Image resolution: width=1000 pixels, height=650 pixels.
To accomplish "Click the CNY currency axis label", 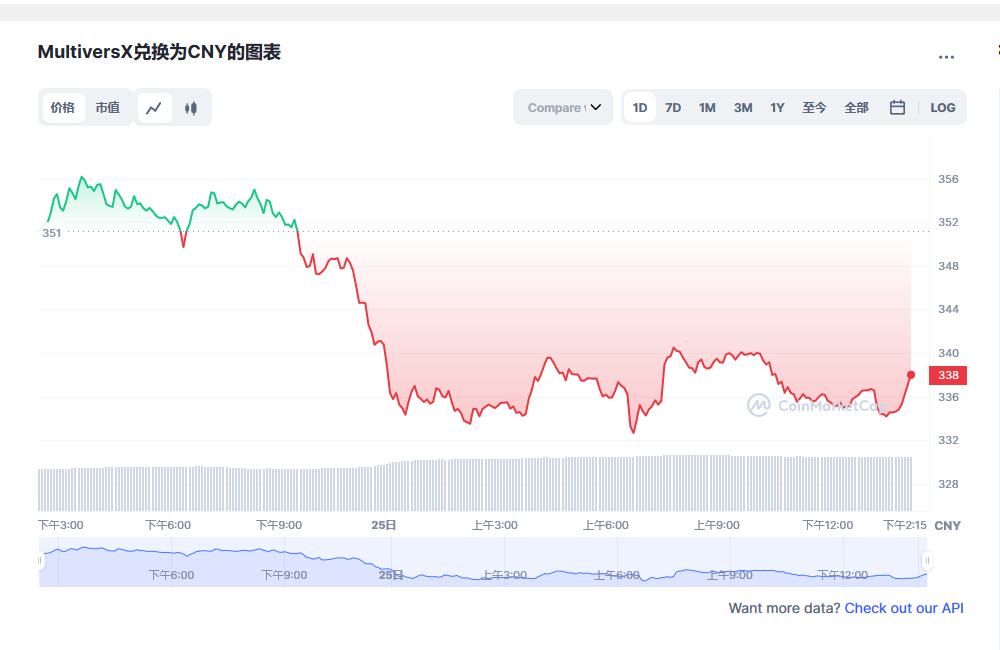I will coord(948,526).
